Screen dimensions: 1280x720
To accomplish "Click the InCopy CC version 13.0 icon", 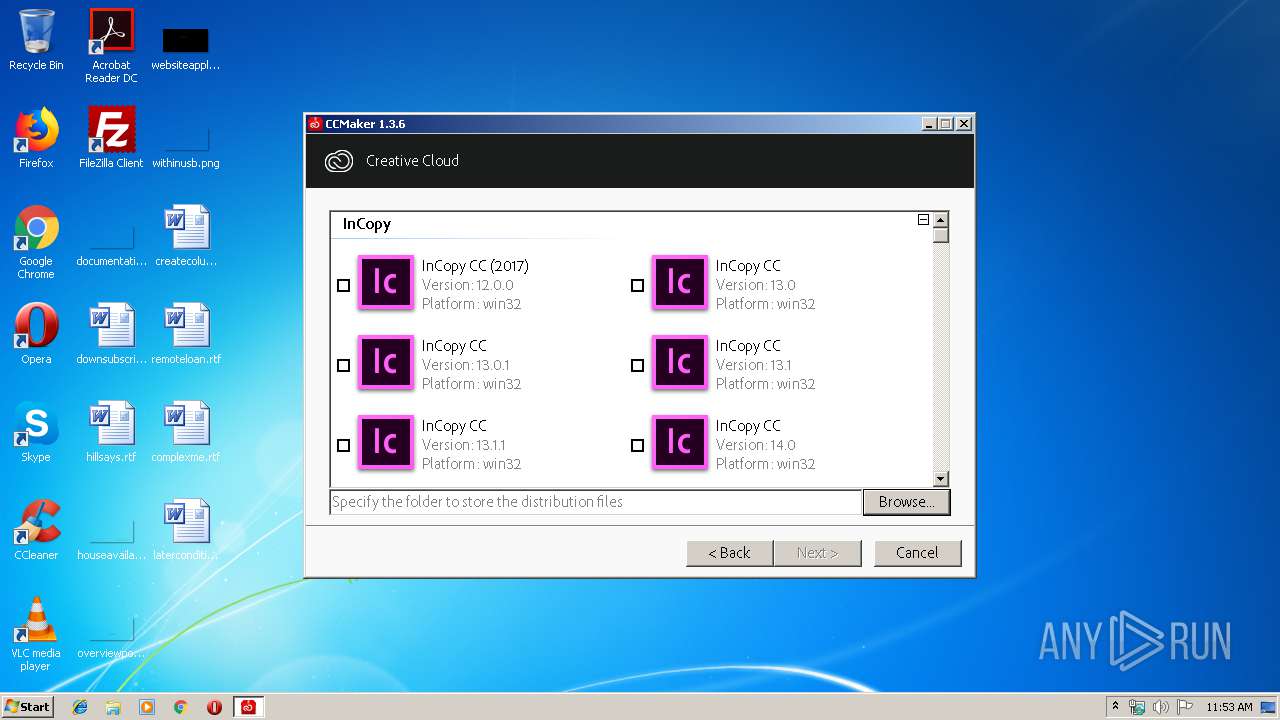I will coord(679,283).
